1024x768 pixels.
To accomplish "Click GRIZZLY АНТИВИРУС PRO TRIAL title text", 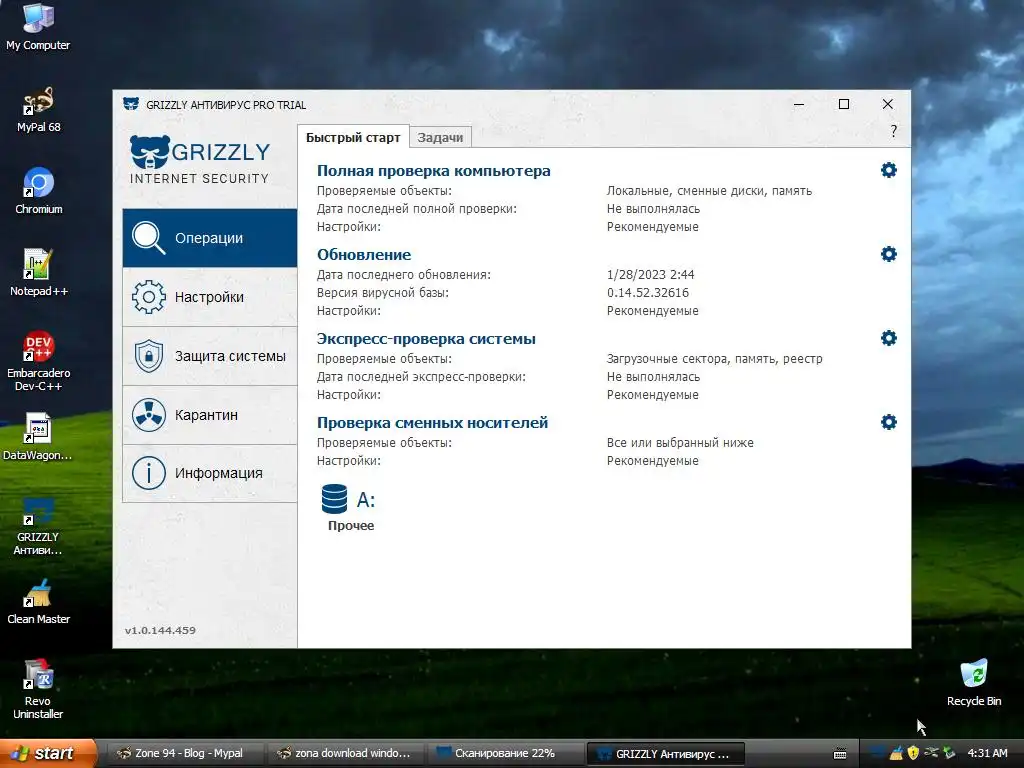I will click(226, 104).
